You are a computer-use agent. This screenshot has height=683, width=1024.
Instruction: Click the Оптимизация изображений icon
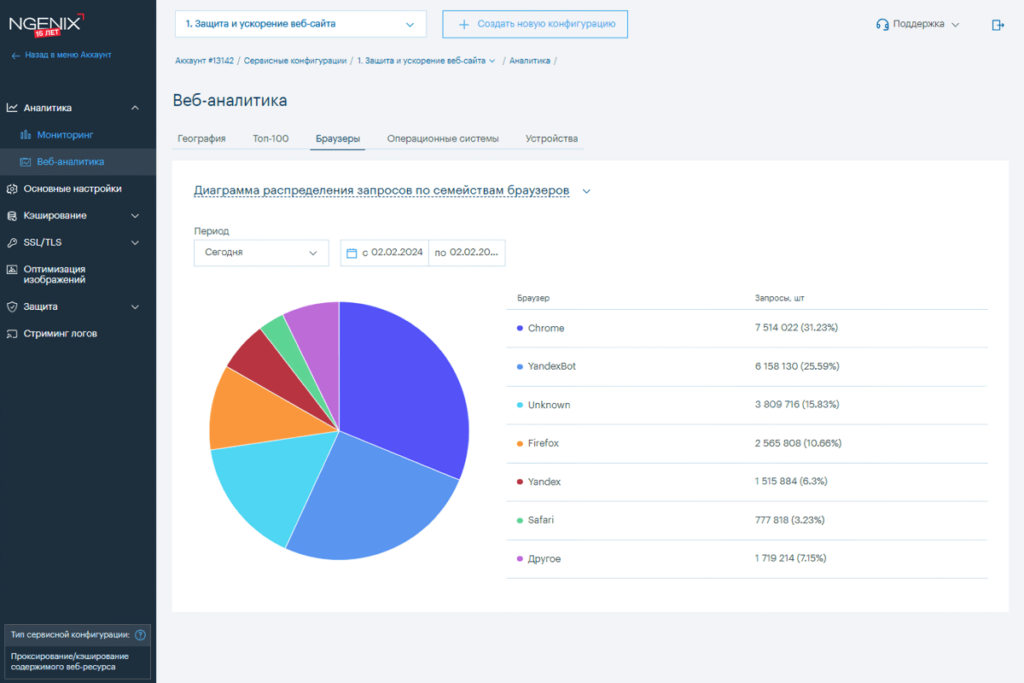pos(12,269)
